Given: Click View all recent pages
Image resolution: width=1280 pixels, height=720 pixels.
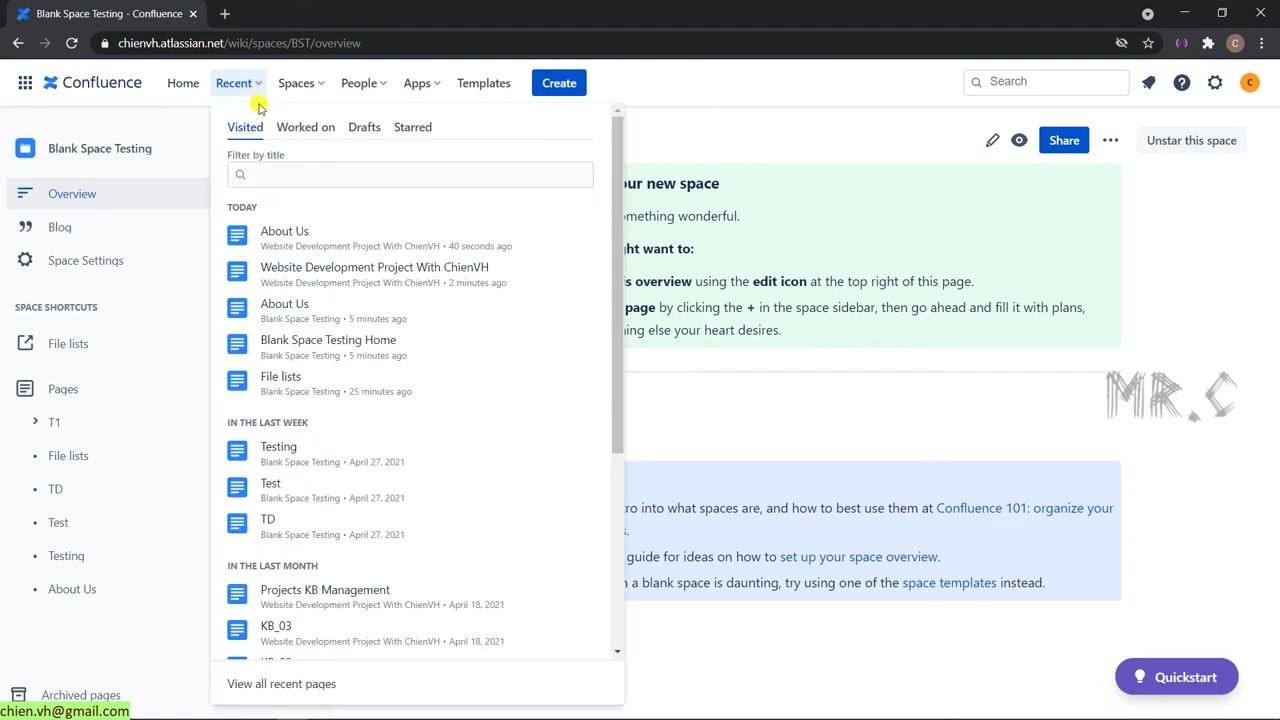Looking at the screenshot, I should click(x=281, y=684).
